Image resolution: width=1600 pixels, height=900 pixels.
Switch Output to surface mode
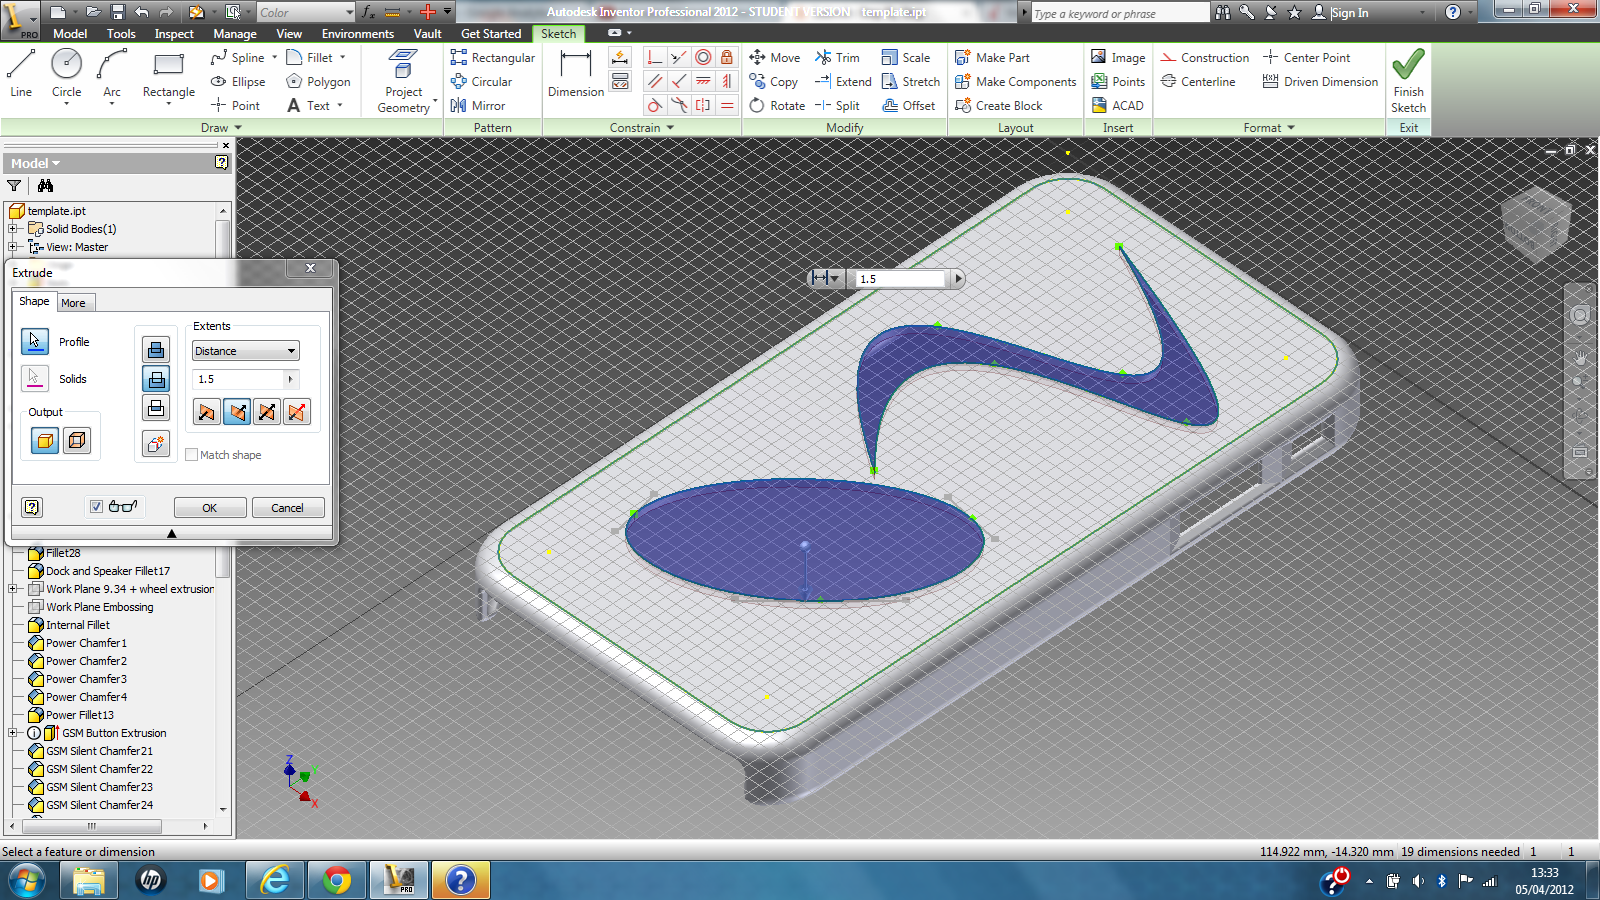[x=76, y=440]
